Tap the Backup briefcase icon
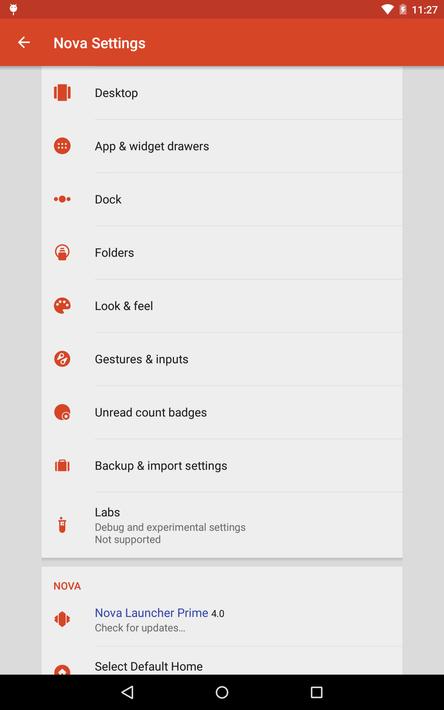Screen dimensions: 444x710 coord(62,465)
